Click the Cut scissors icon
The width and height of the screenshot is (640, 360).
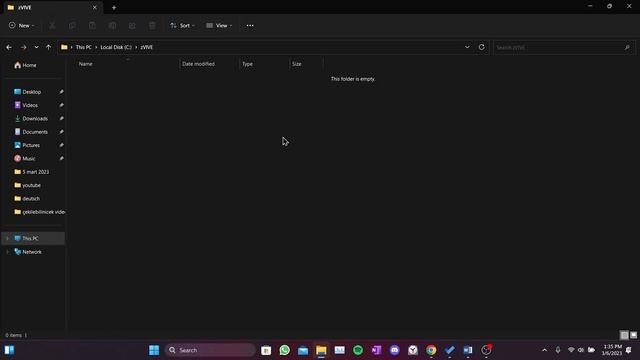[x=52, y=25]
